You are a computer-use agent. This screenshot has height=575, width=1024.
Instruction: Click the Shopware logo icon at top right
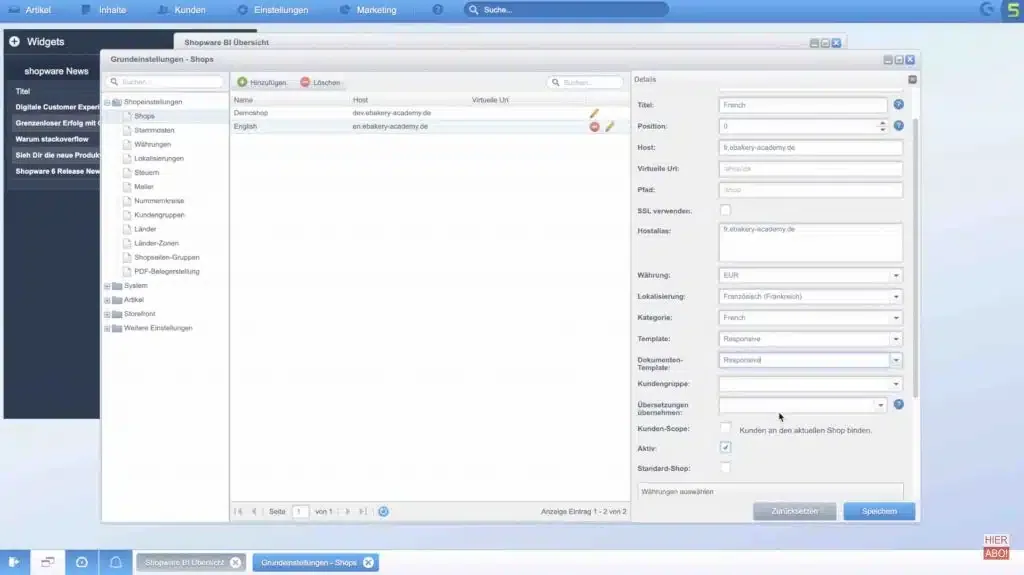pos(1012,10)
